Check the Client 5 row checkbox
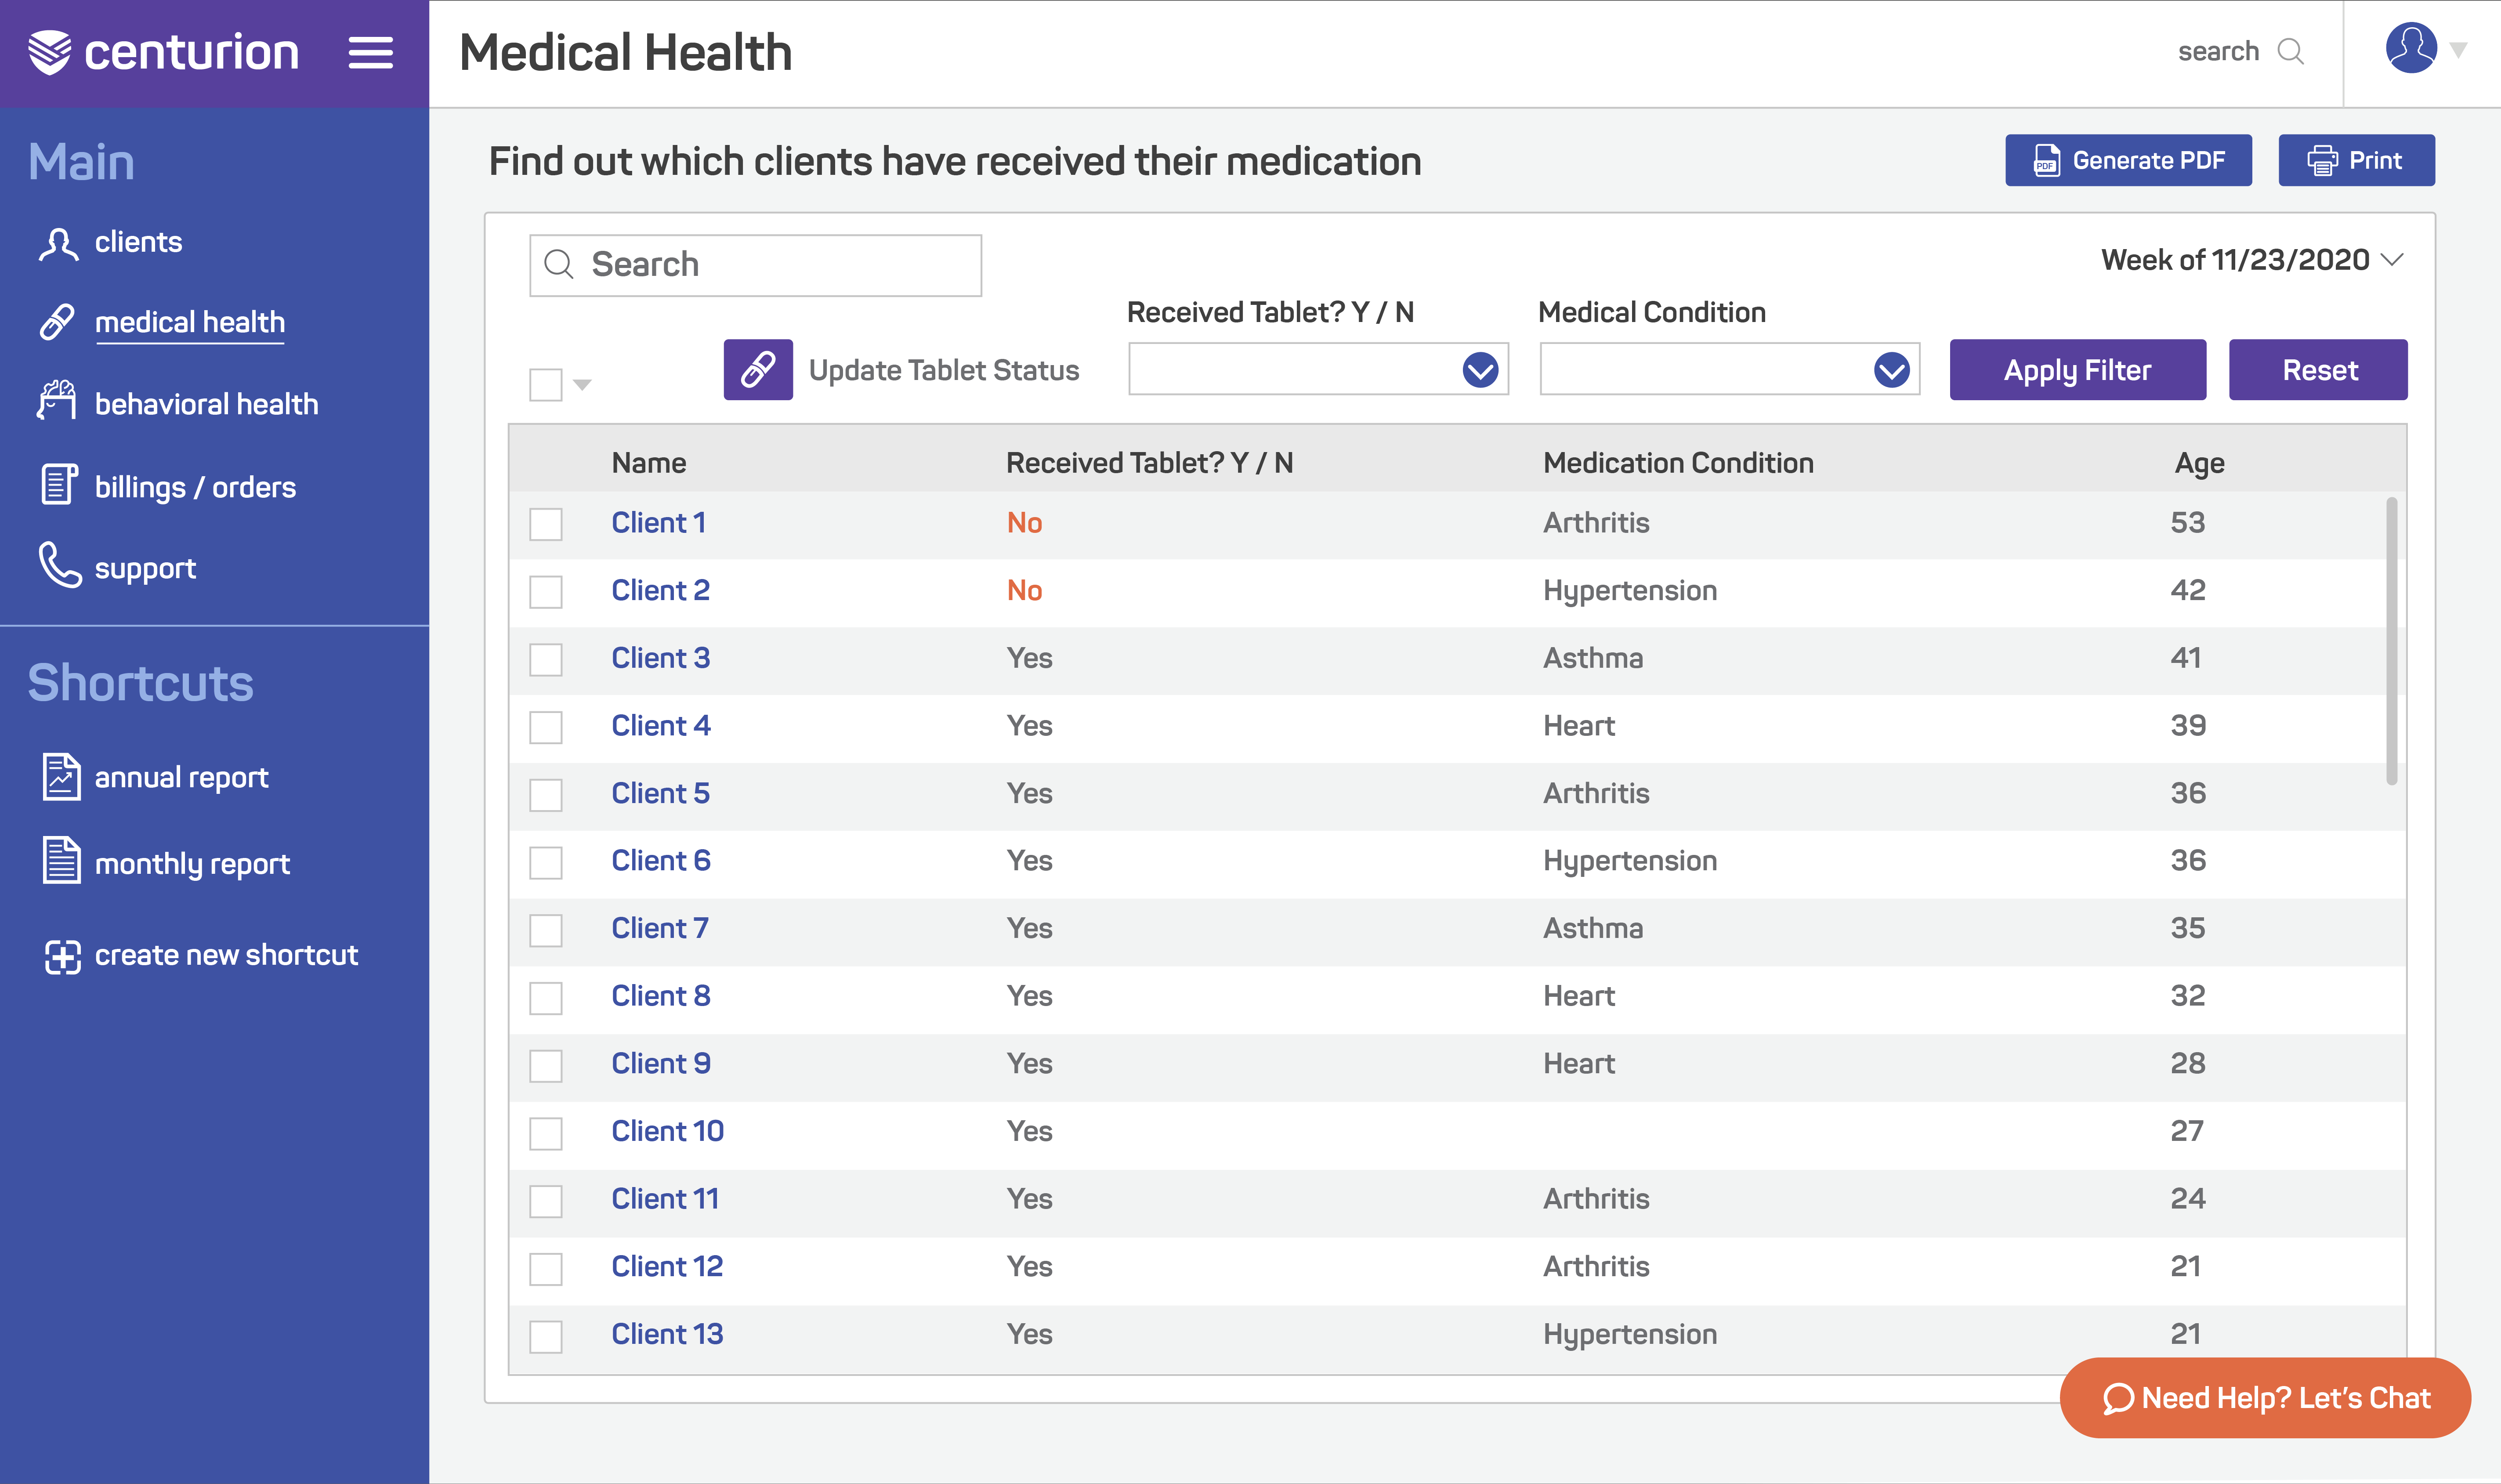 tap(546, 795)
